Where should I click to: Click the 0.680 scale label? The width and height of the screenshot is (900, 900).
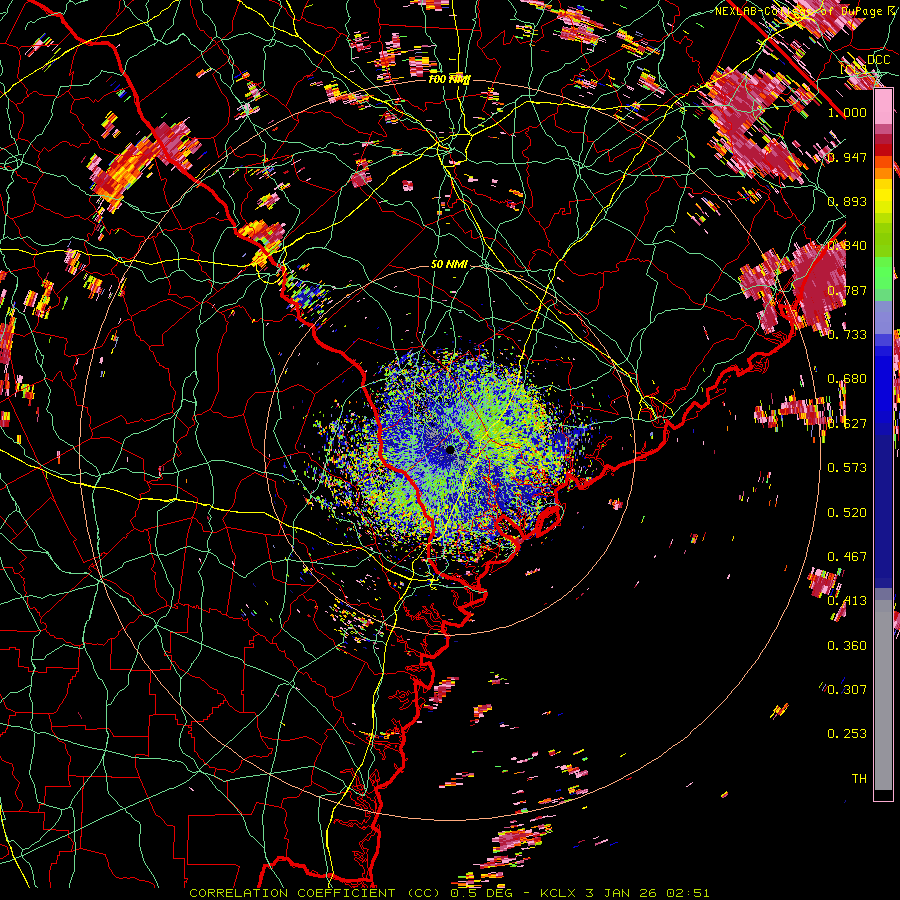pyautogui.click(x=847, y=379)
